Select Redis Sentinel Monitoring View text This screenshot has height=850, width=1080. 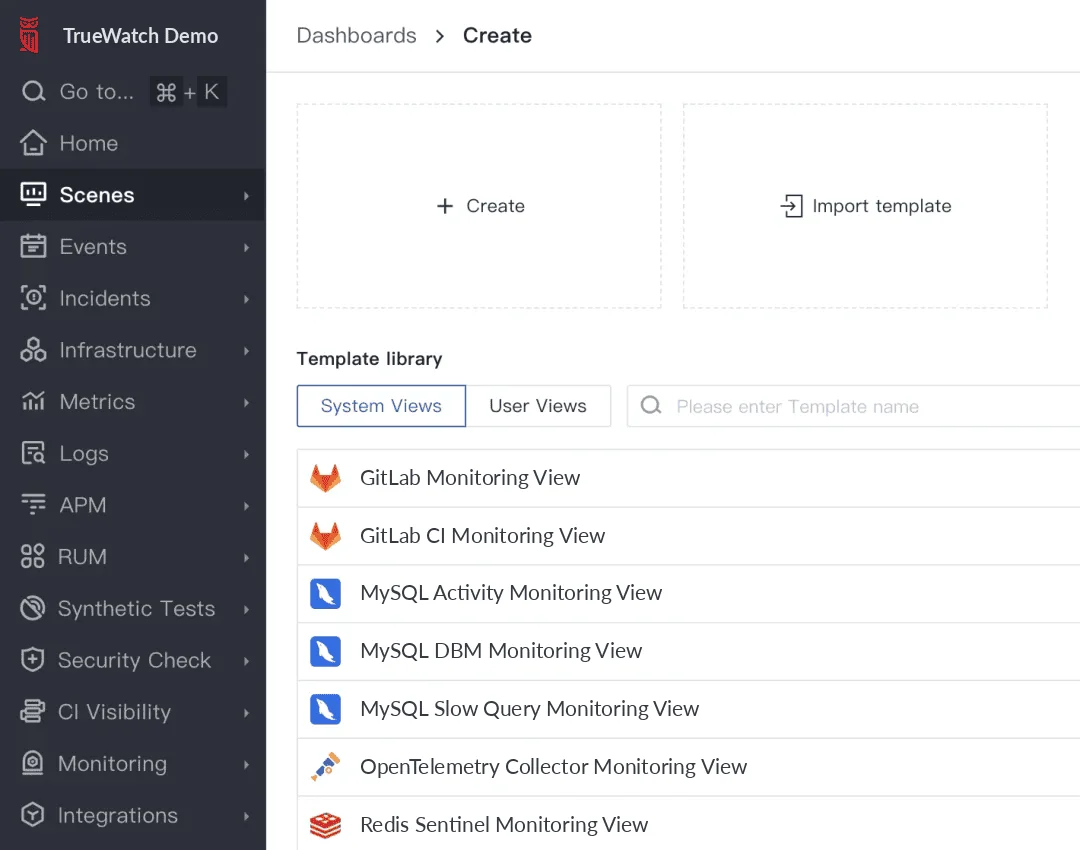pos(503,824)
